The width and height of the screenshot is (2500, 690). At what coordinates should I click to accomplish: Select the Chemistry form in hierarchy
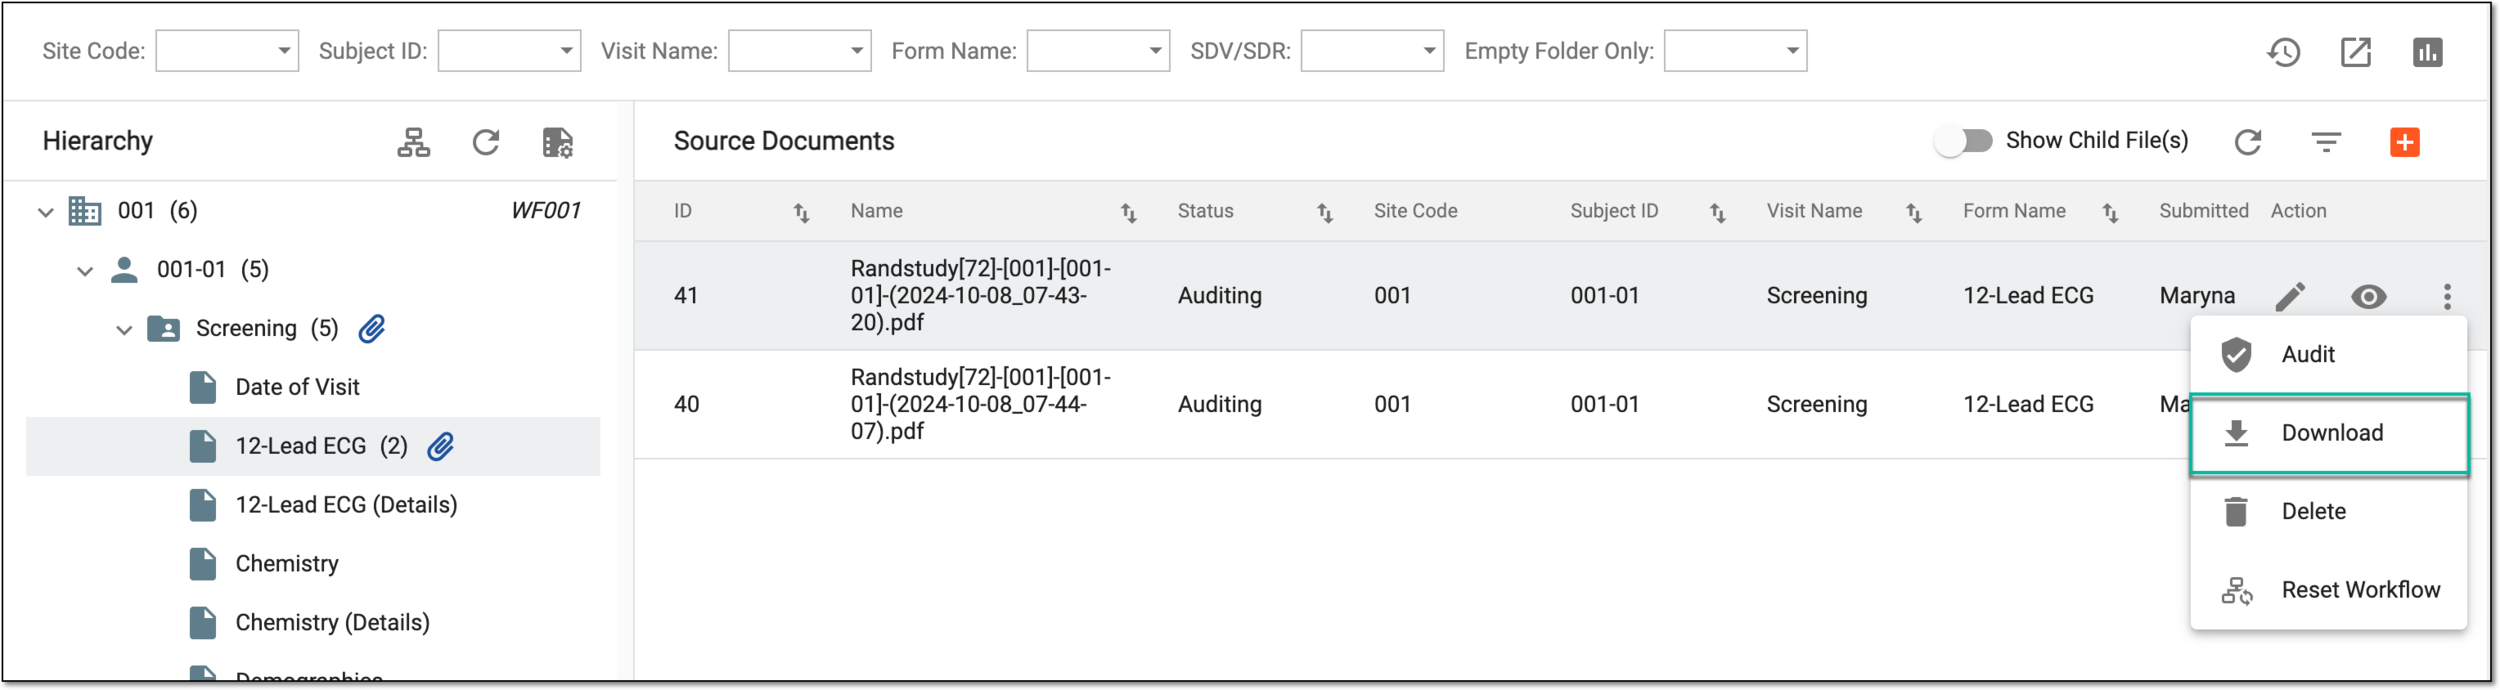pos(313,564)
